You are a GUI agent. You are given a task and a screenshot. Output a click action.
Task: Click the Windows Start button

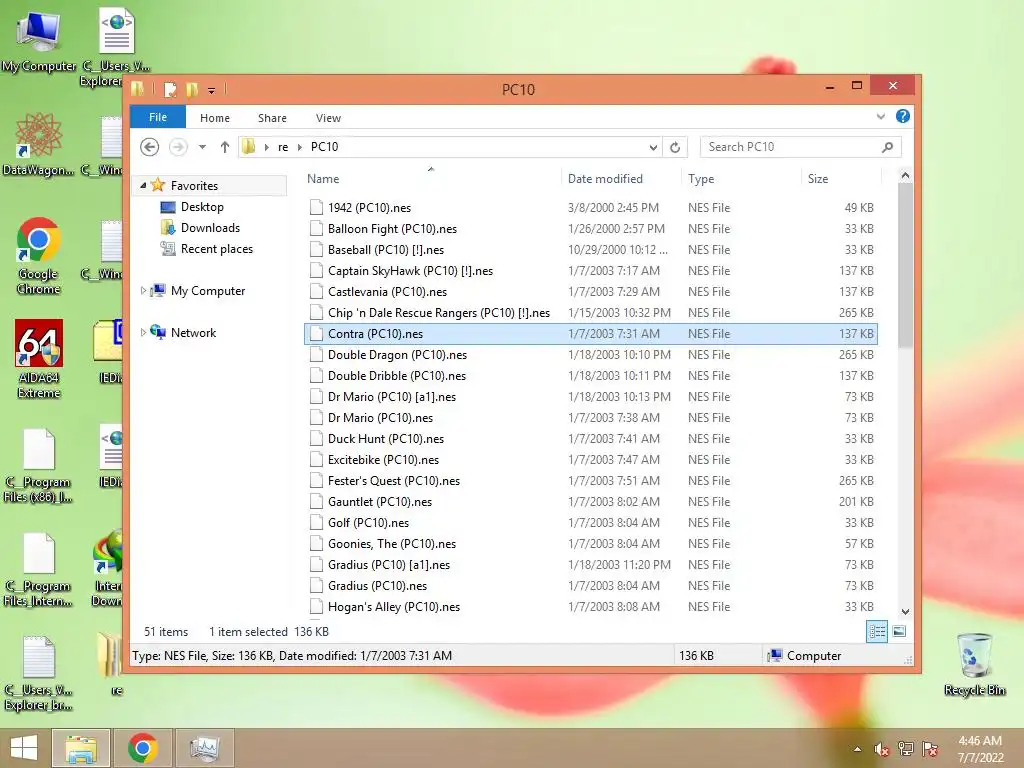click(24, 748)
